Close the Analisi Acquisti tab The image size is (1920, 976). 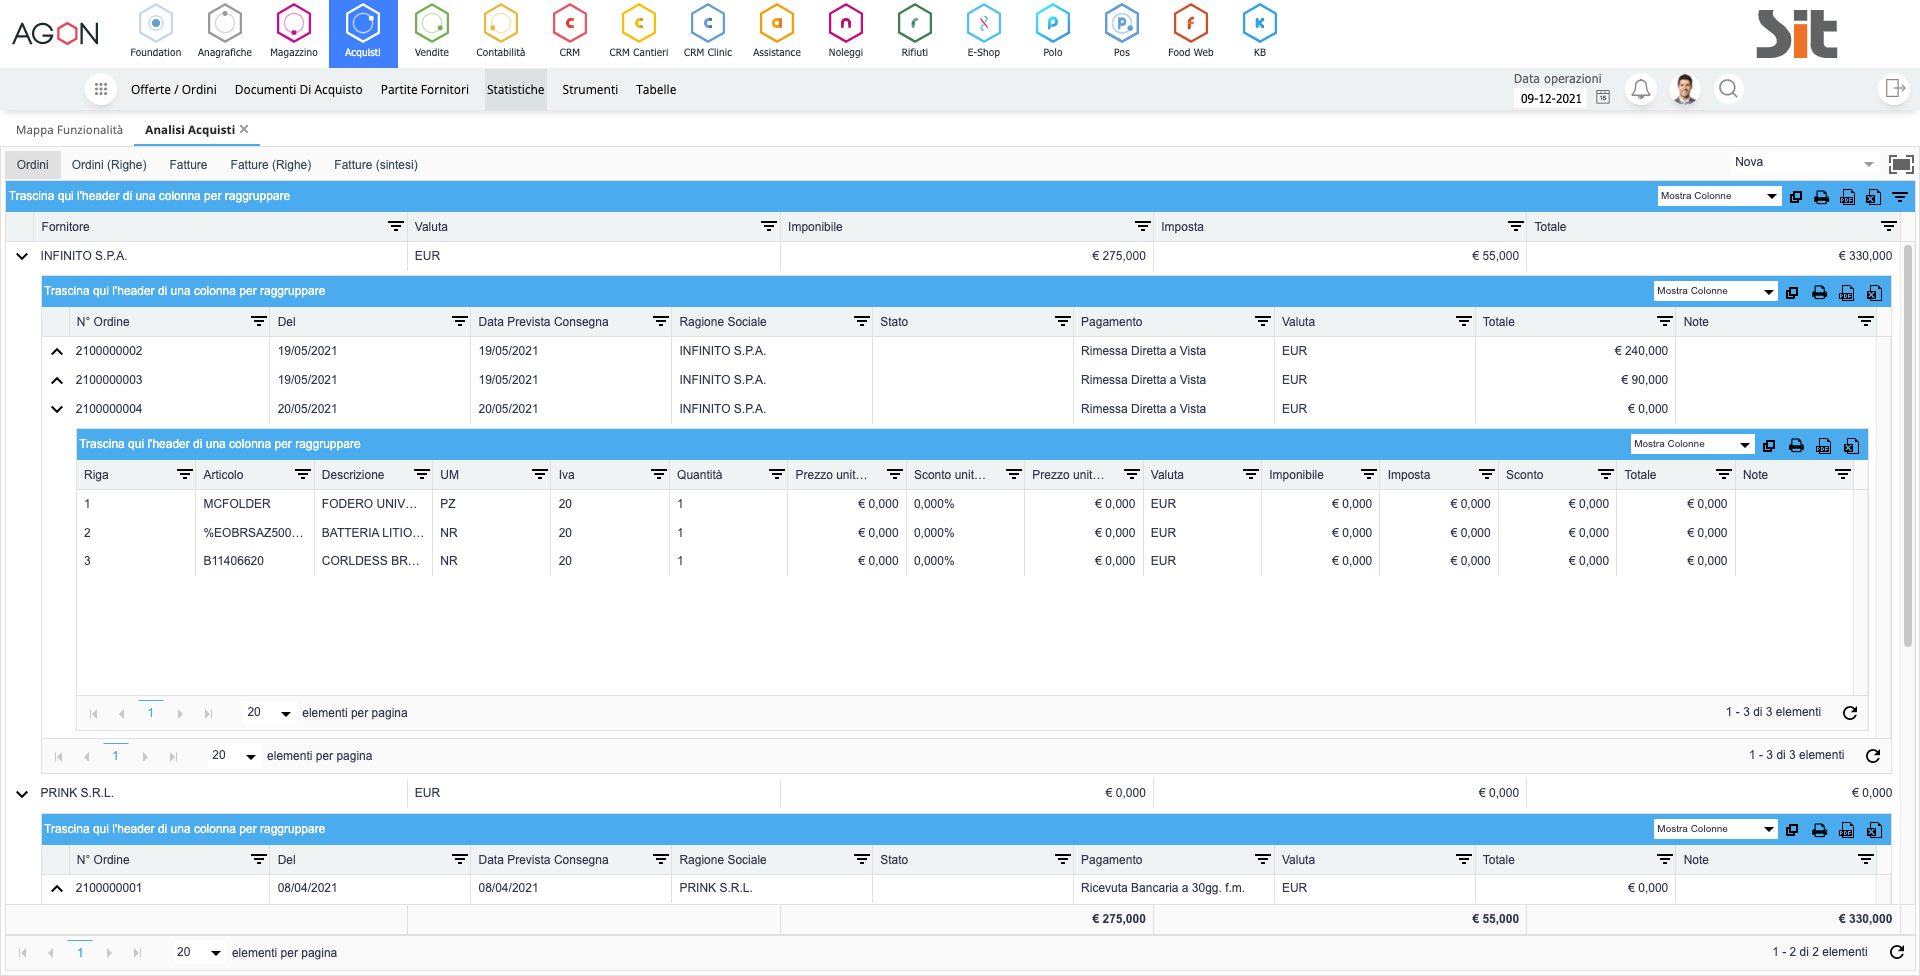point(244,129)
